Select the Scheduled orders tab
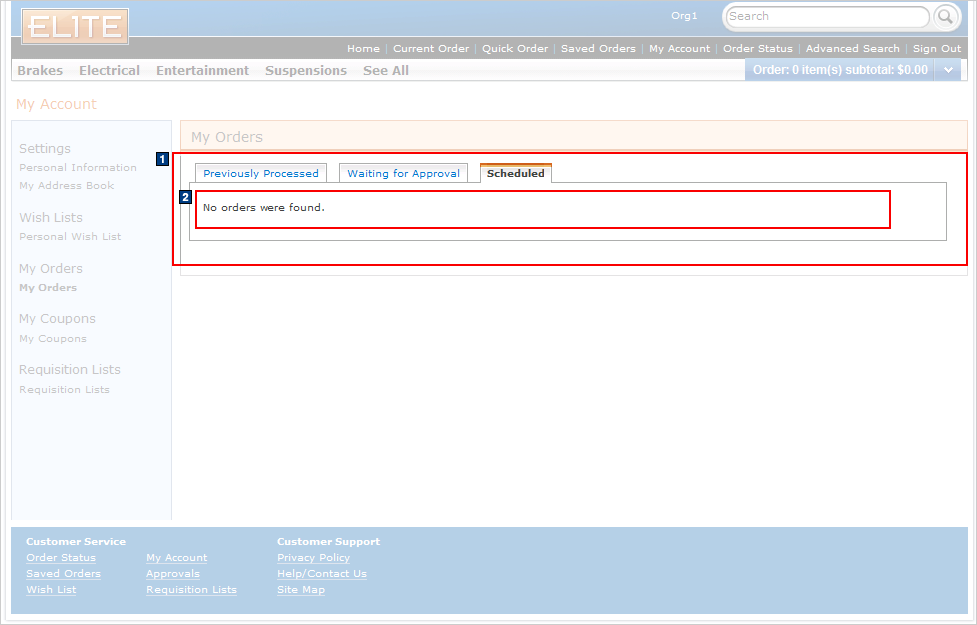The image size is (977, 625). pos(515,172)
